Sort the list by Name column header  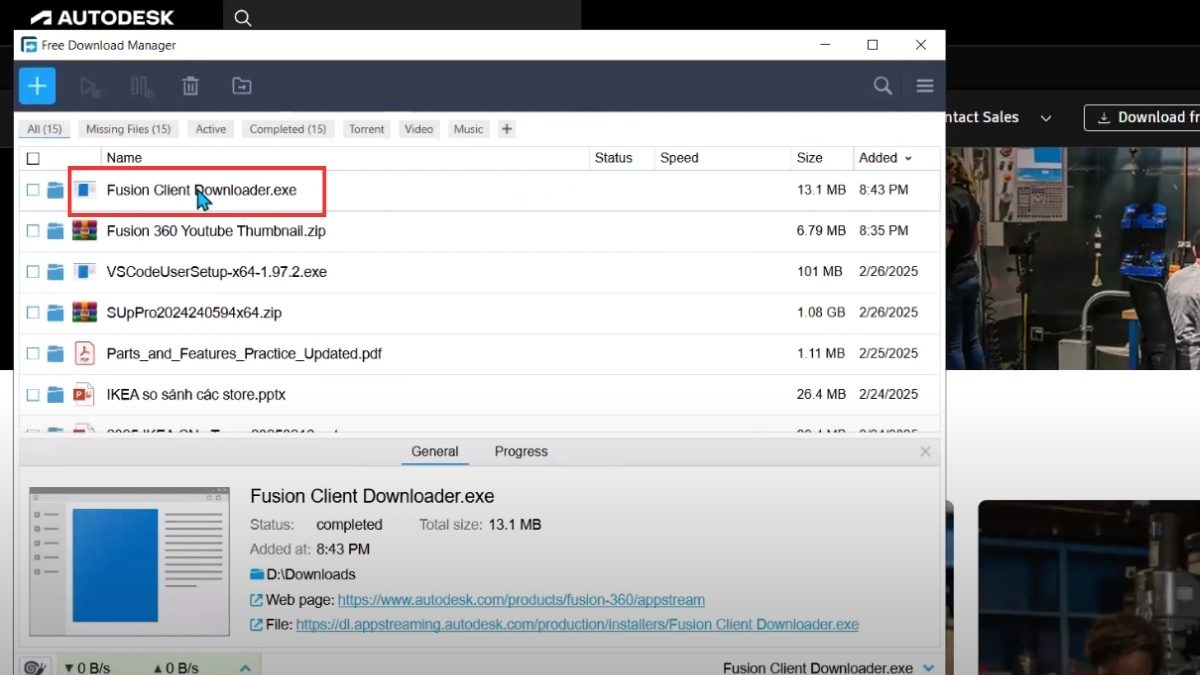click(x=124, y=158)
